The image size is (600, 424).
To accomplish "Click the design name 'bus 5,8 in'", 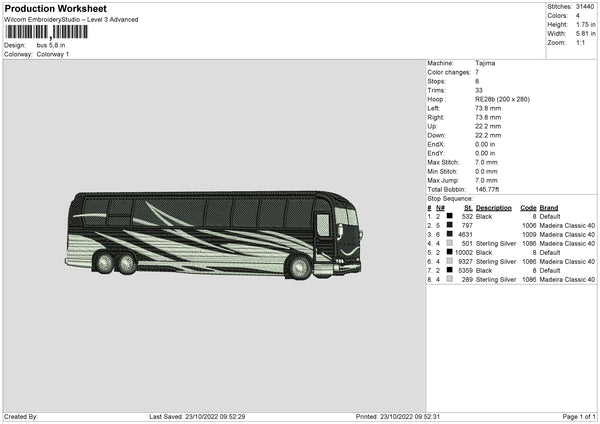I will point(51,45).
